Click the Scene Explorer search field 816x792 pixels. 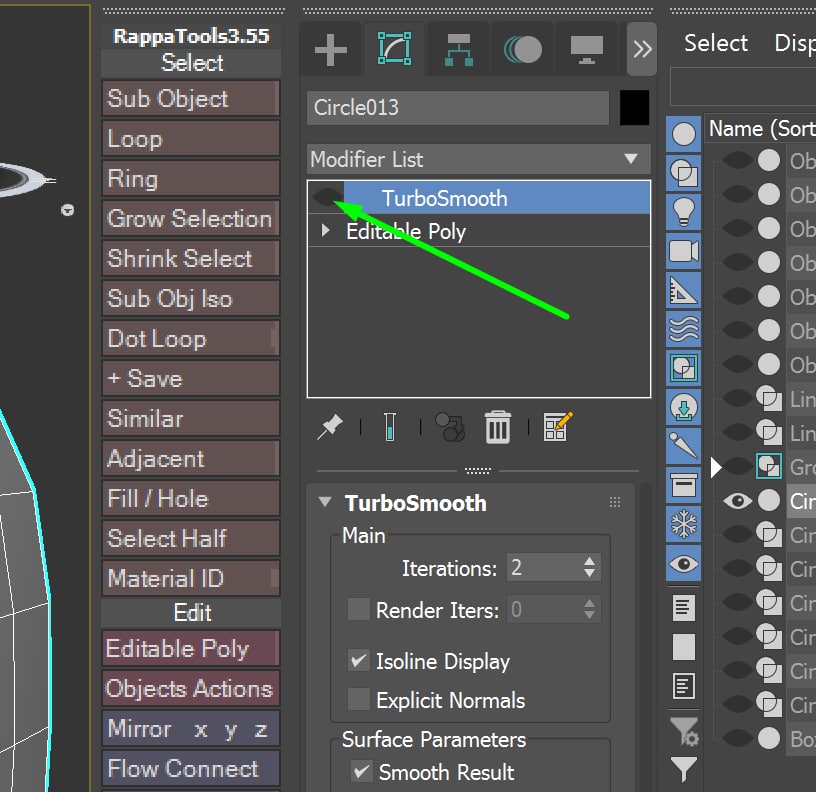coord(743,86)
